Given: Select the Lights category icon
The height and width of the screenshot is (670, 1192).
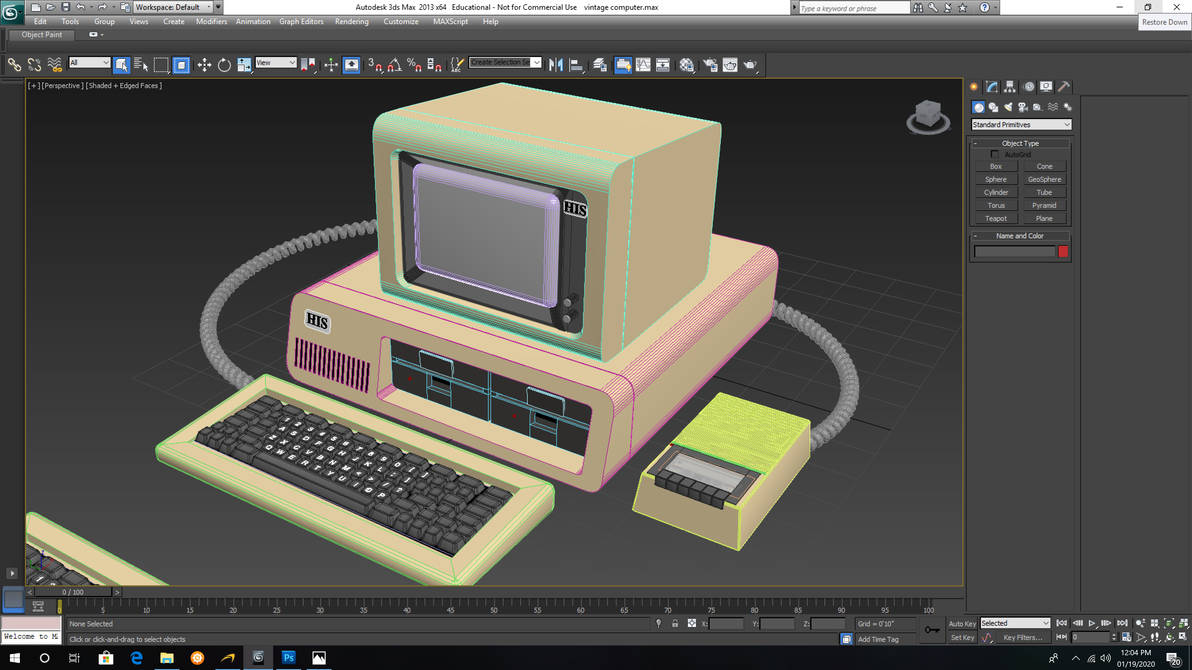Looking at the screenshot, I should coord(1008,107).
